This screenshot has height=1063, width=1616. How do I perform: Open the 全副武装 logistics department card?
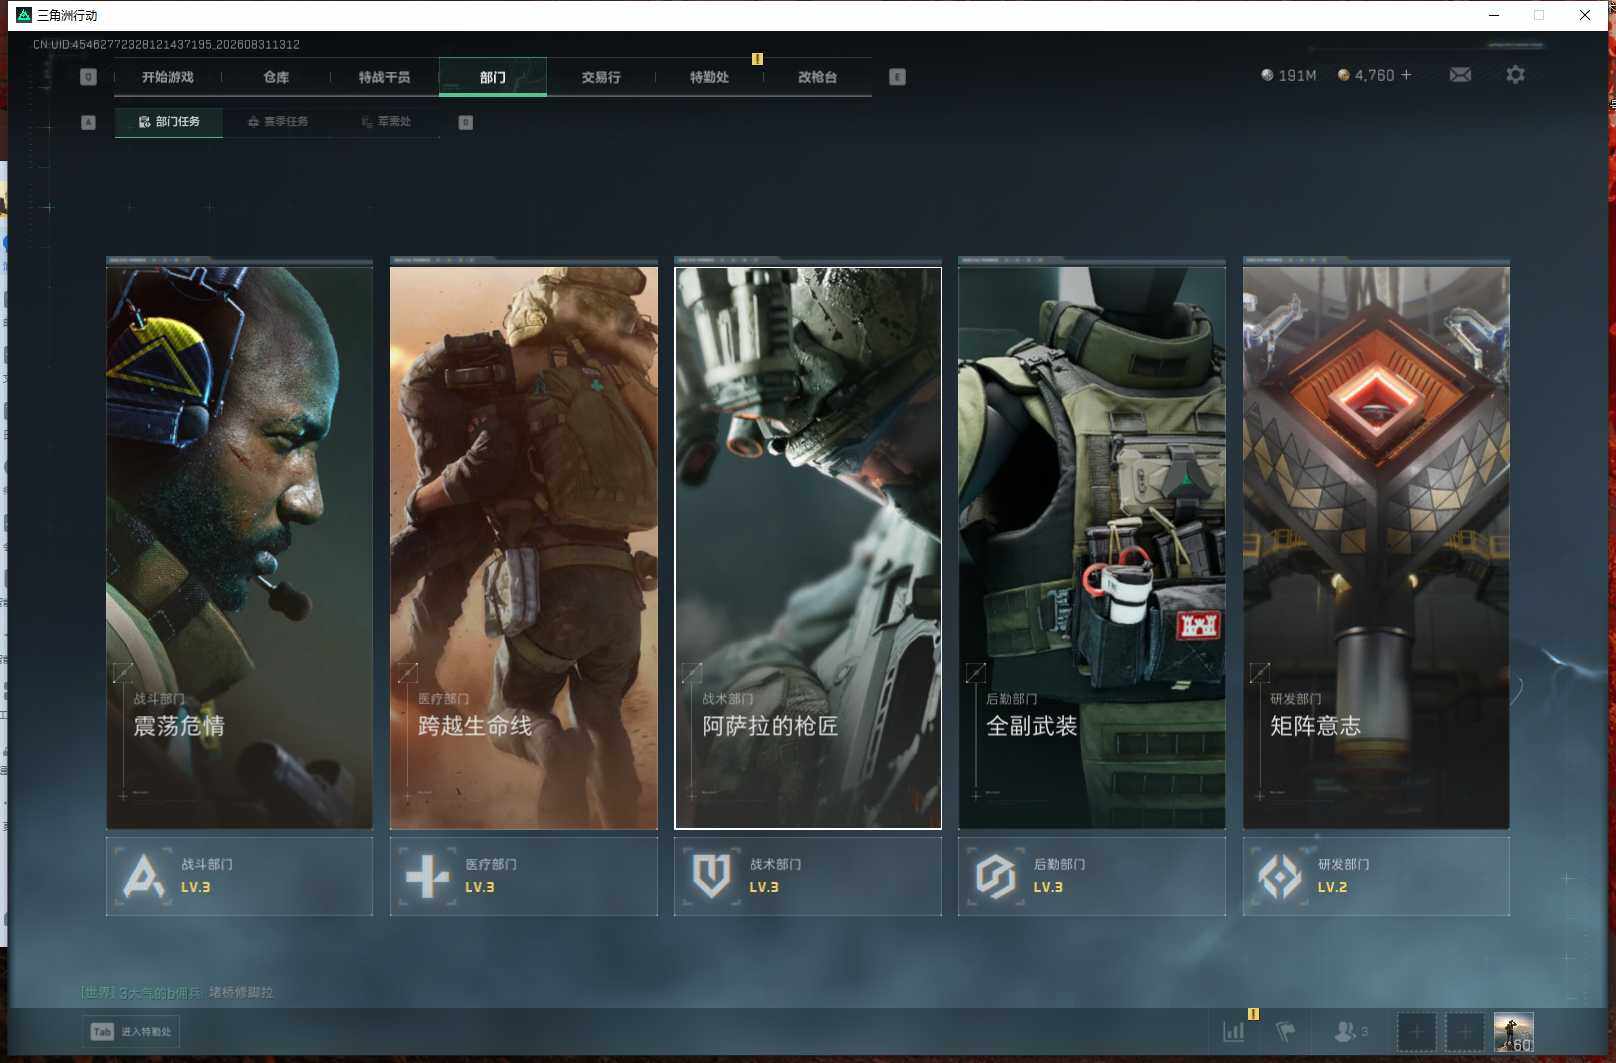pos(1092,547)
